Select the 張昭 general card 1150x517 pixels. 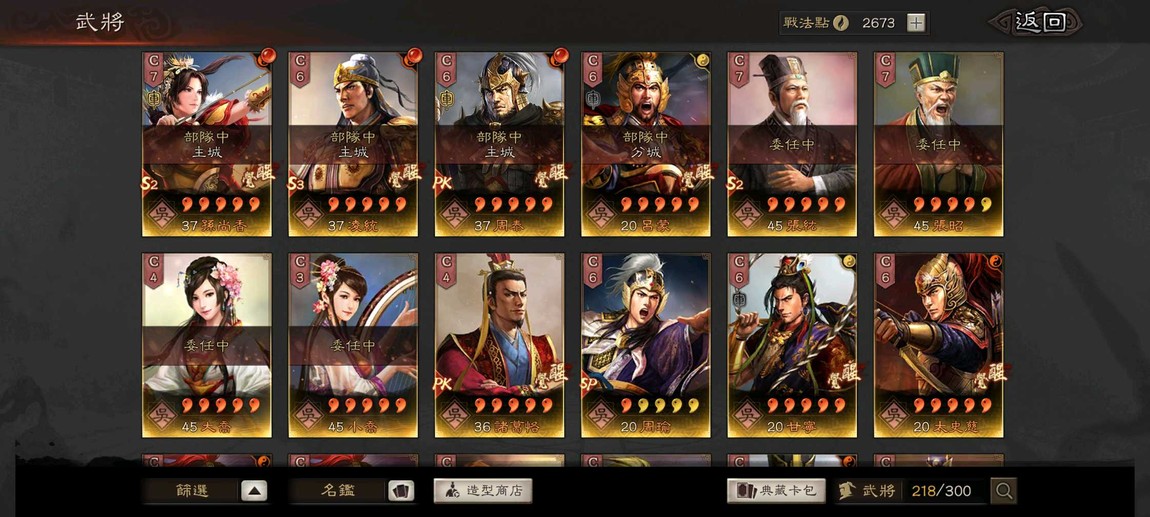939,144
